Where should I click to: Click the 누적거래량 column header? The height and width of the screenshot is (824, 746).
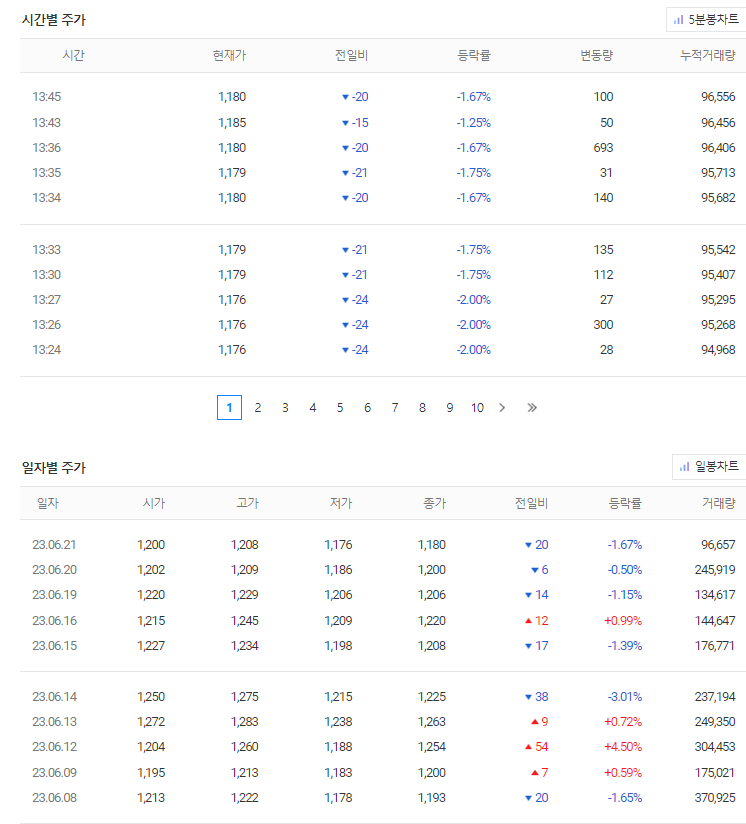(x=708, y=55)
